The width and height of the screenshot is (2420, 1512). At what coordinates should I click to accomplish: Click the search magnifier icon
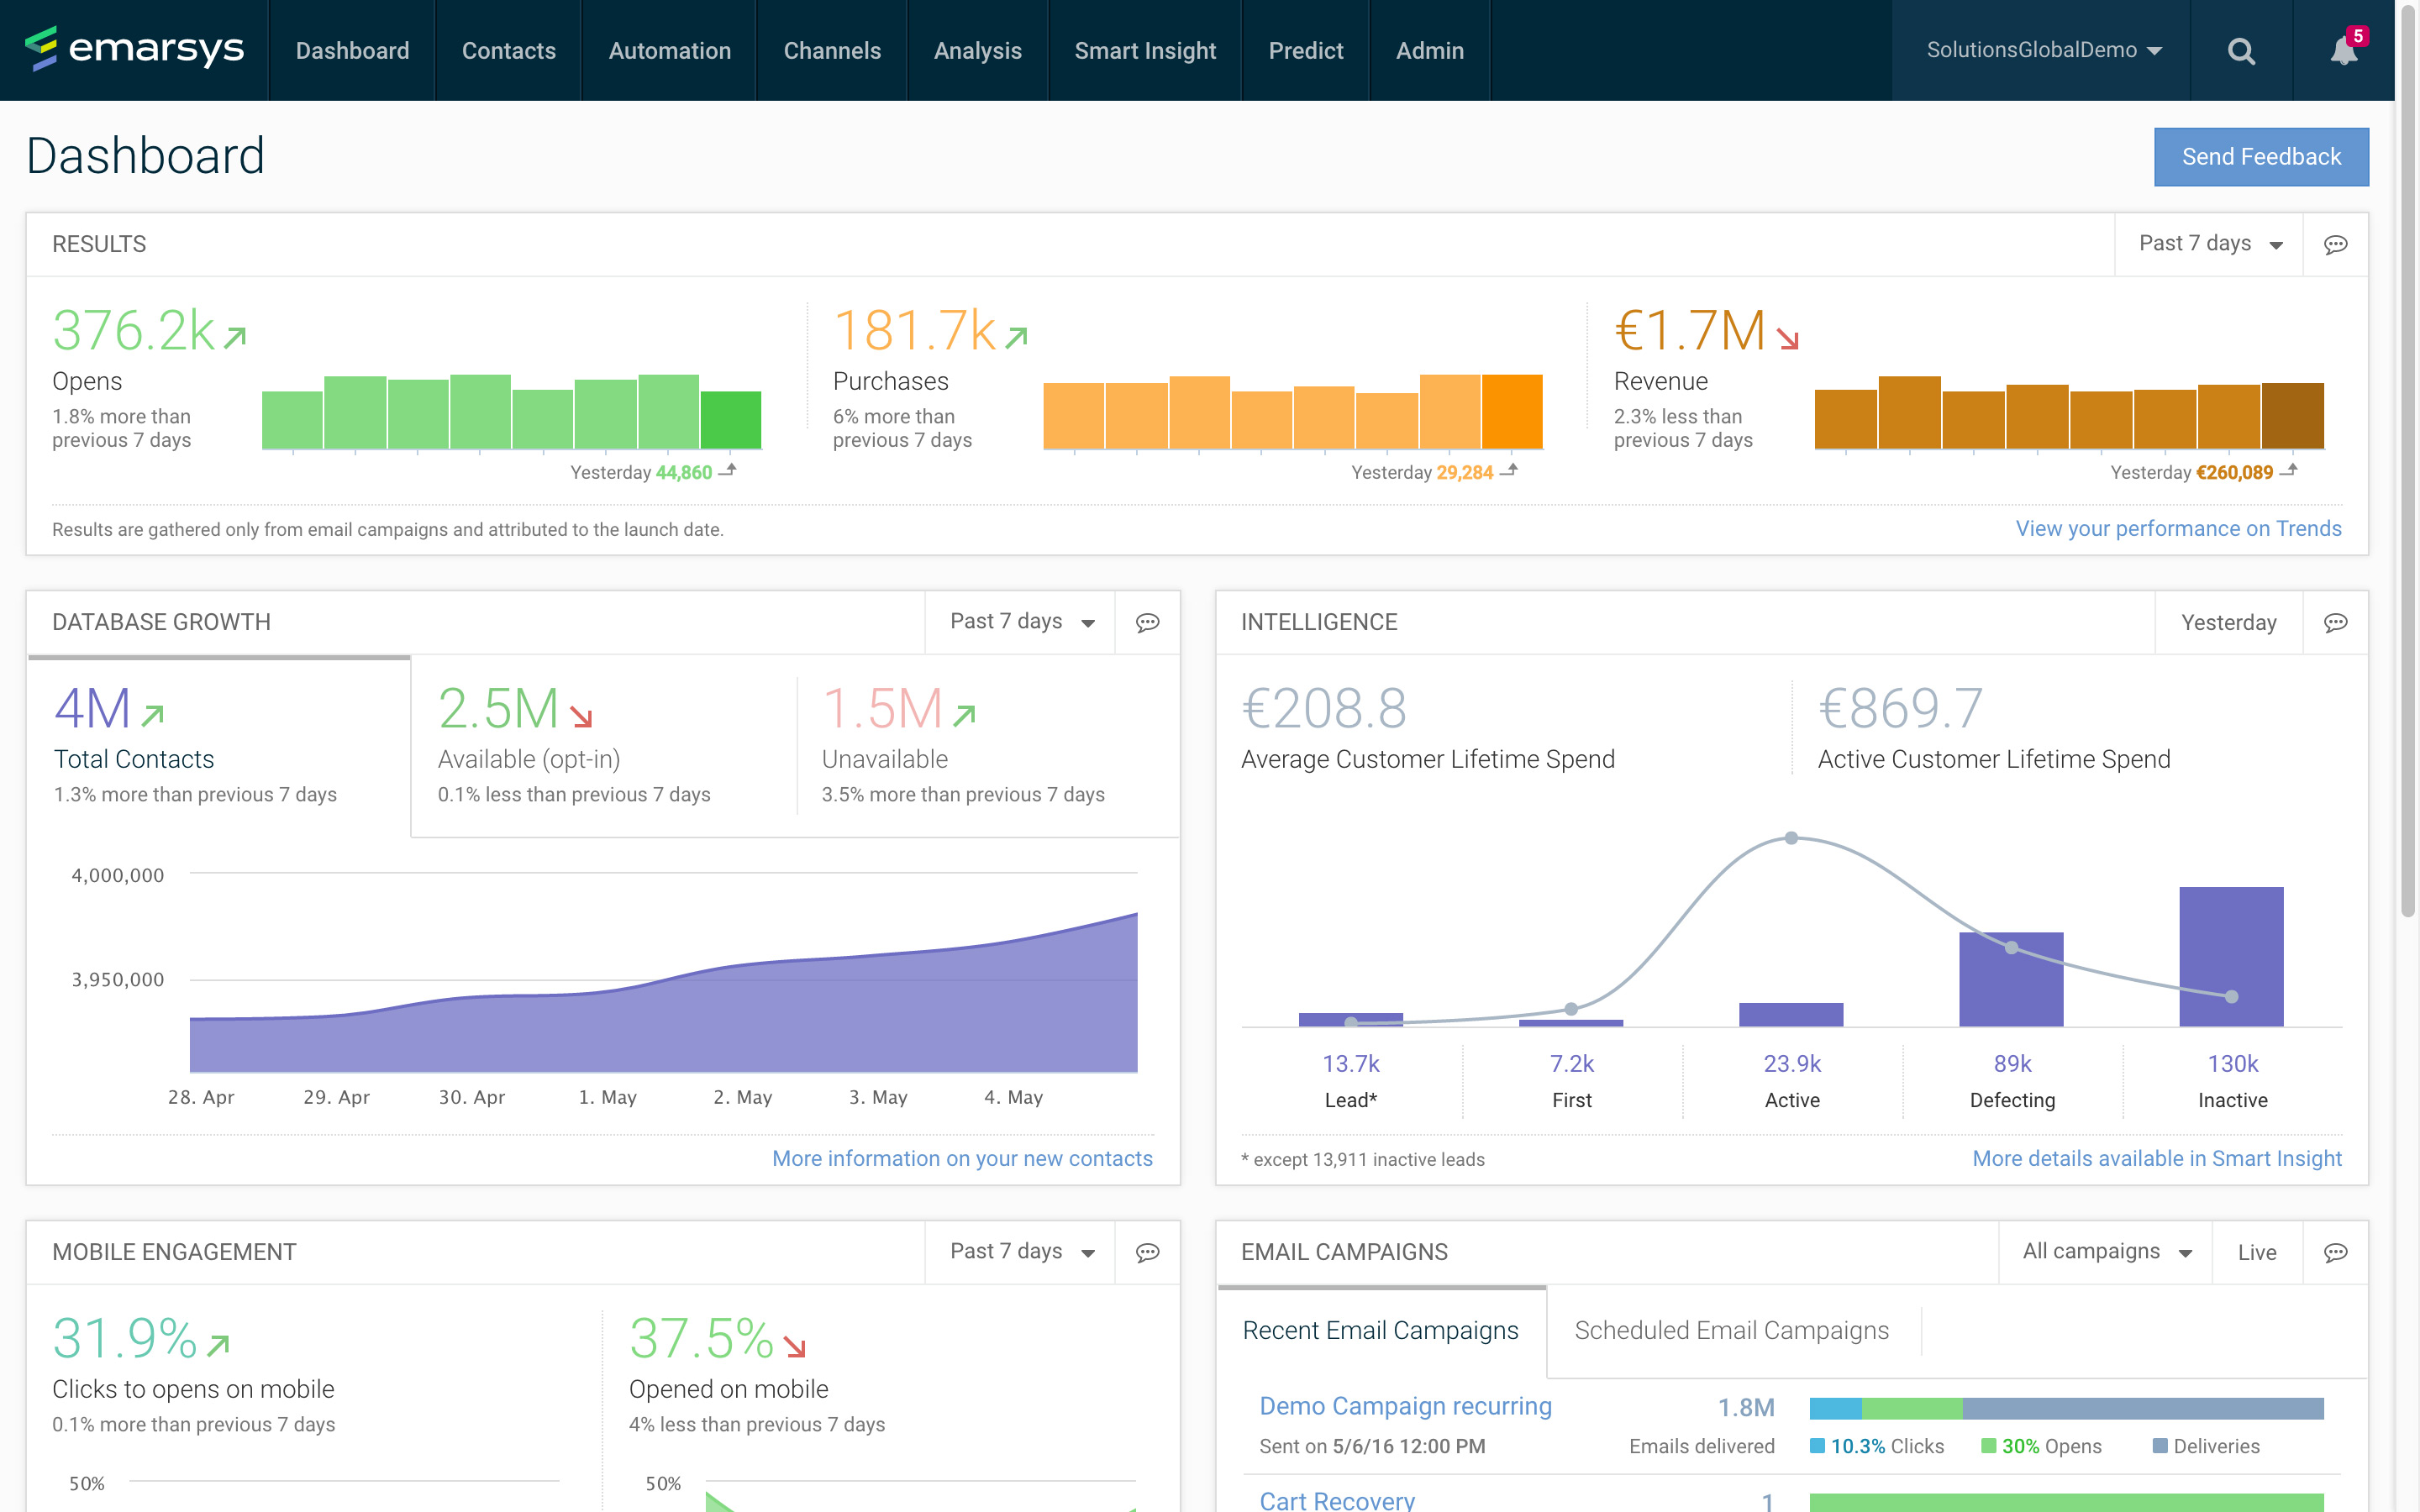[2241, 51]
